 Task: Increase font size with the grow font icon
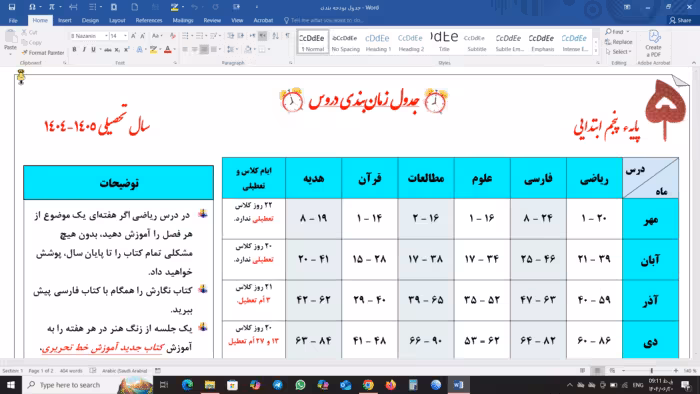[x=133, y=36]
